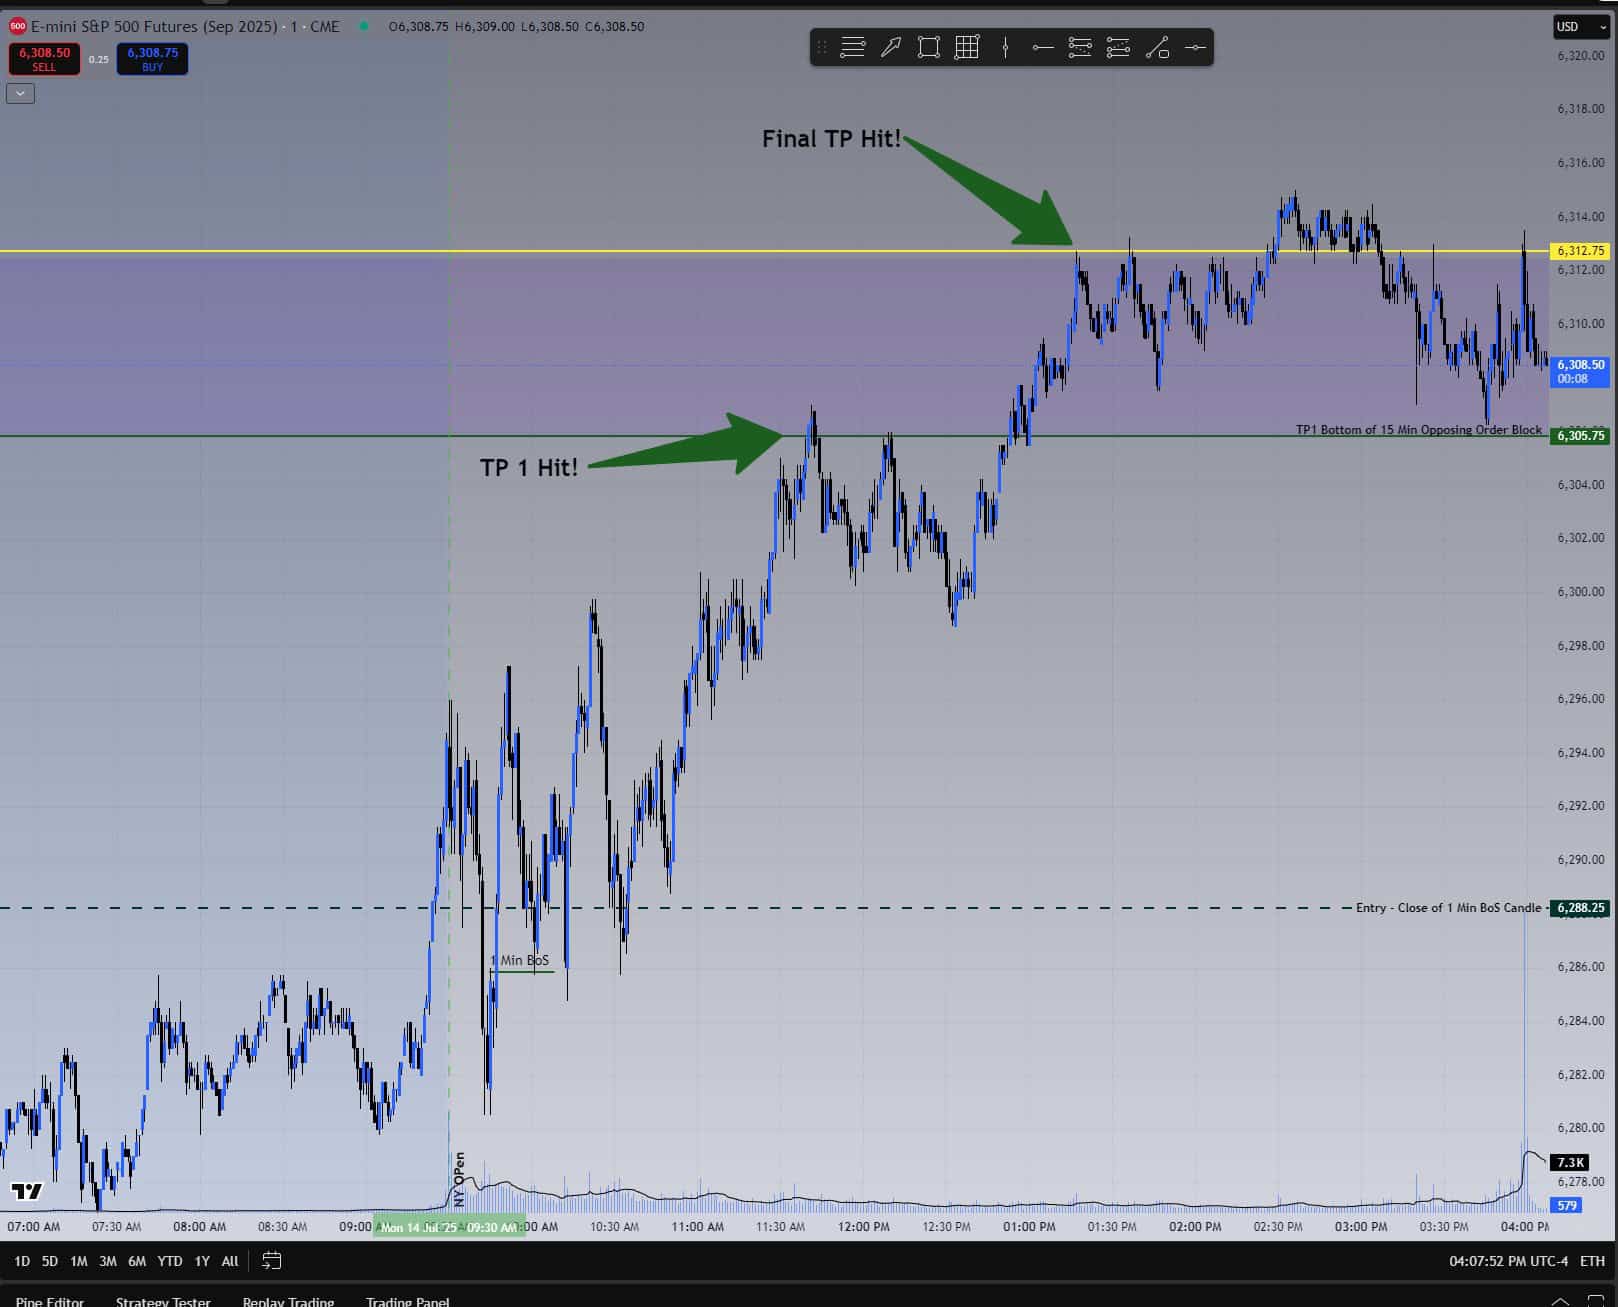Set the date range to 5D

point(50,1261)
